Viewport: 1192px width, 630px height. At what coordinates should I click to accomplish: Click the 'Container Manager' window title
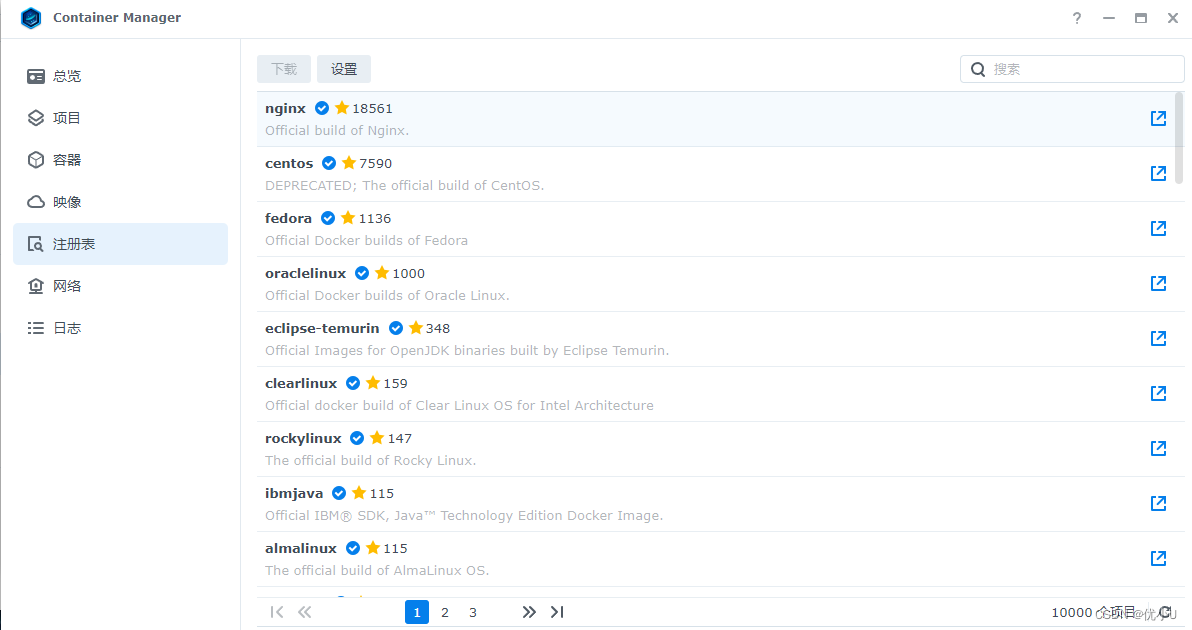click(x=117, y=17)
